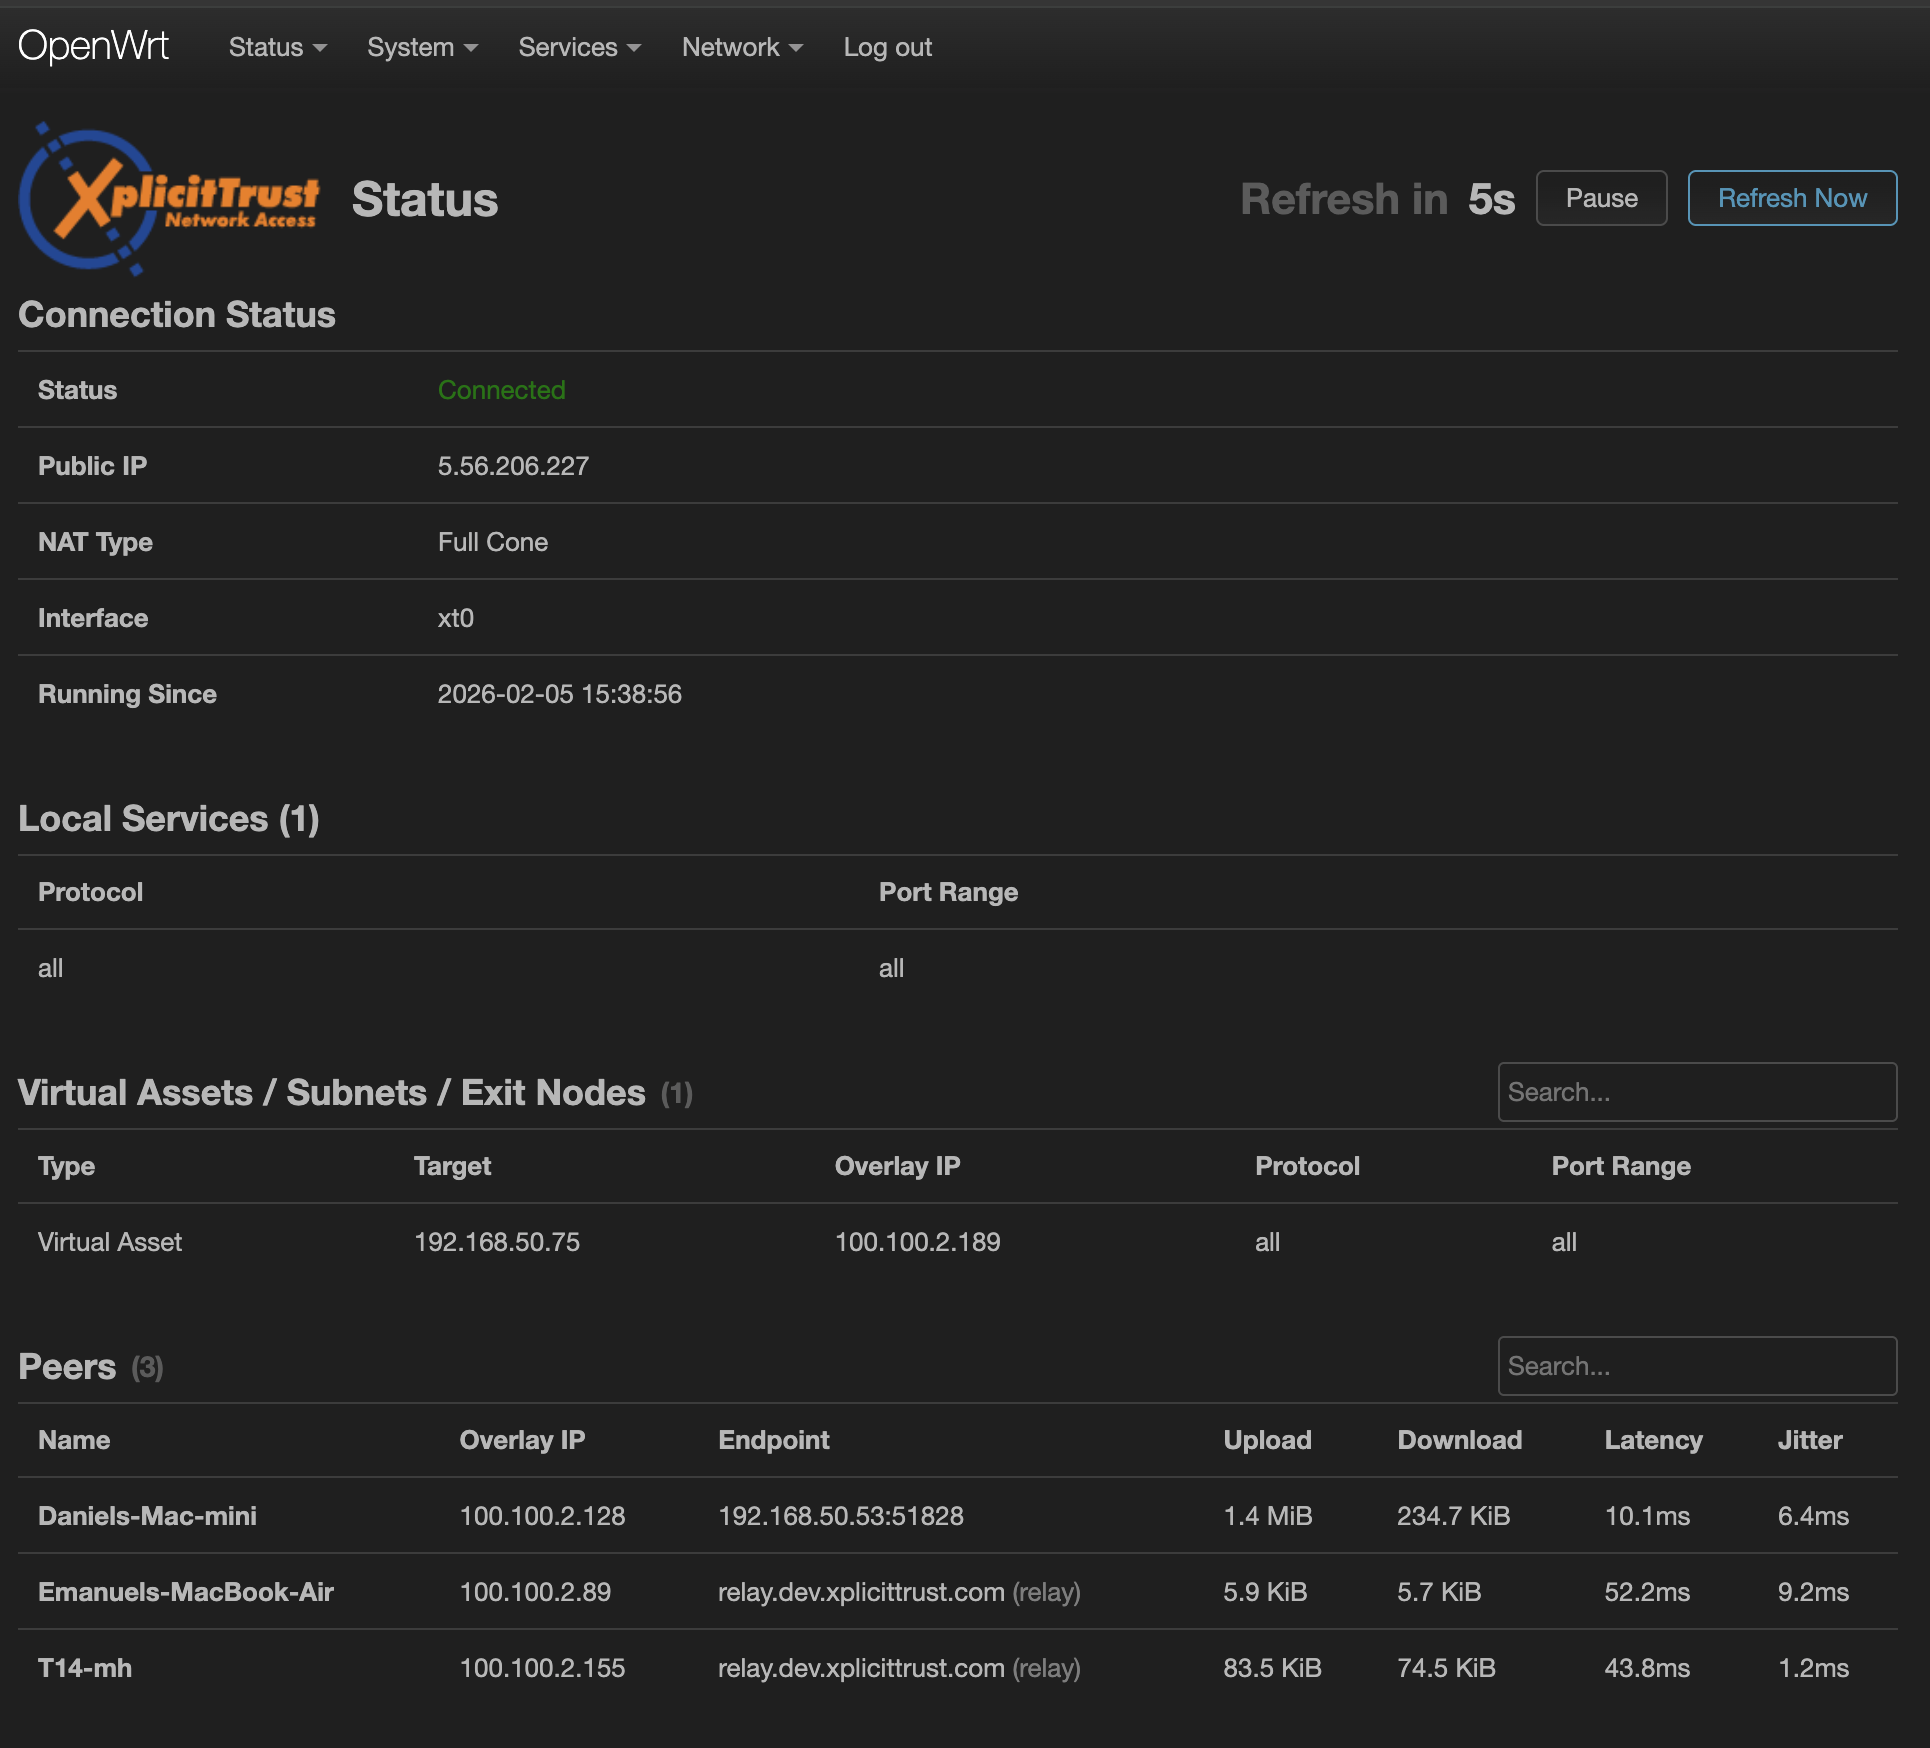This screenshot has height=1748, width=1930.
Task: Click the Jitter column header
Action: (1809, 1440)
